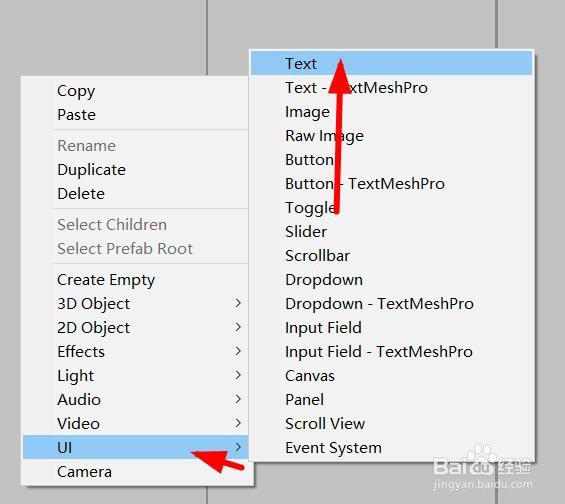Add an Input Field element

(391, 328)
